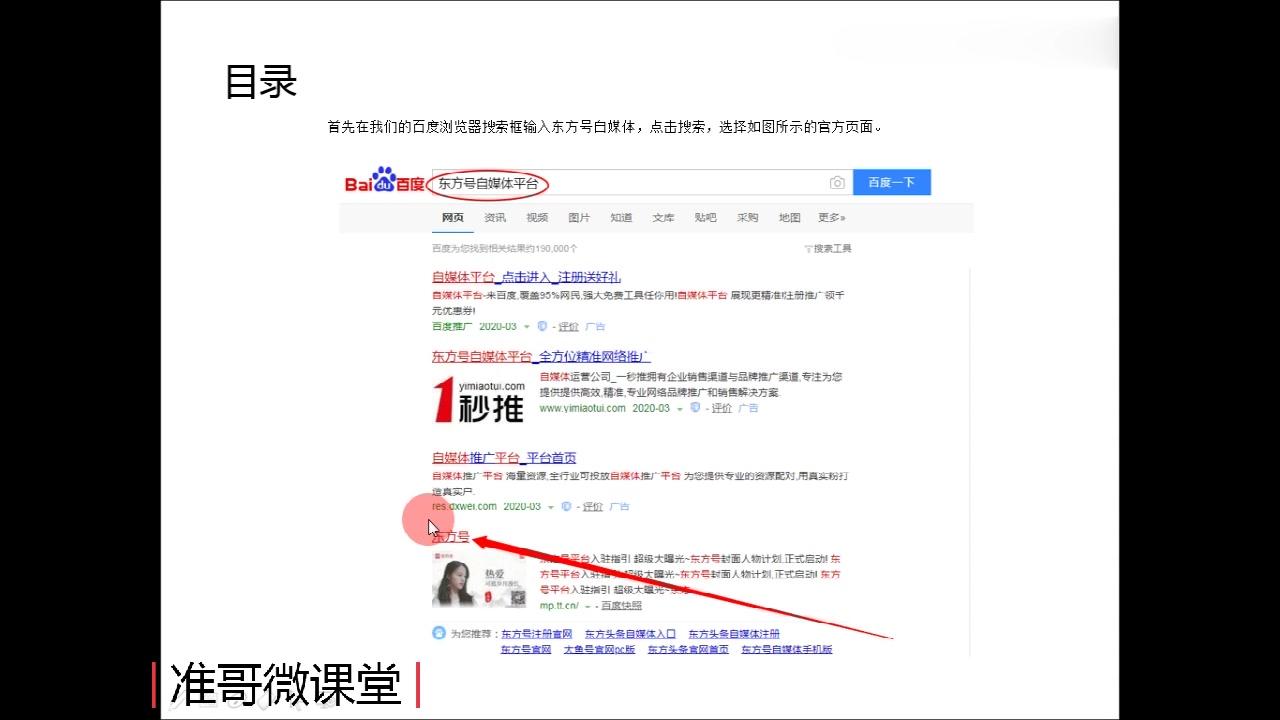Click the shield icon on the 百度推广 result

(542, 326)
